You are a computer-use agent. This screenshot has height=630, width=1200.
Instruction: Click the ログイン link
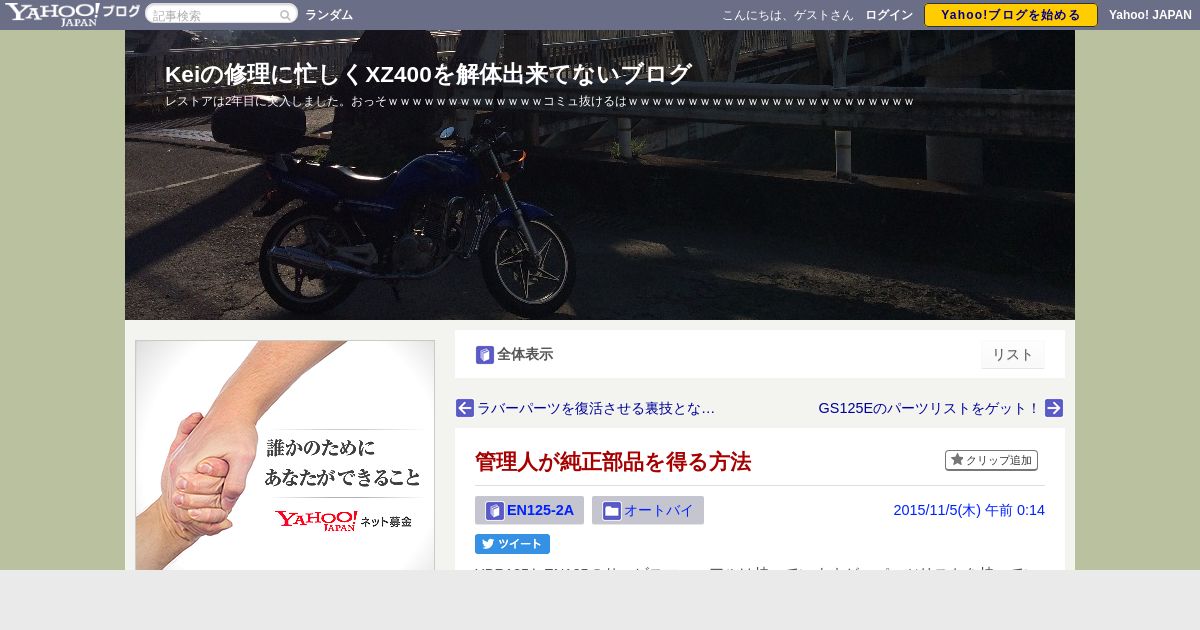click(889, 15)
